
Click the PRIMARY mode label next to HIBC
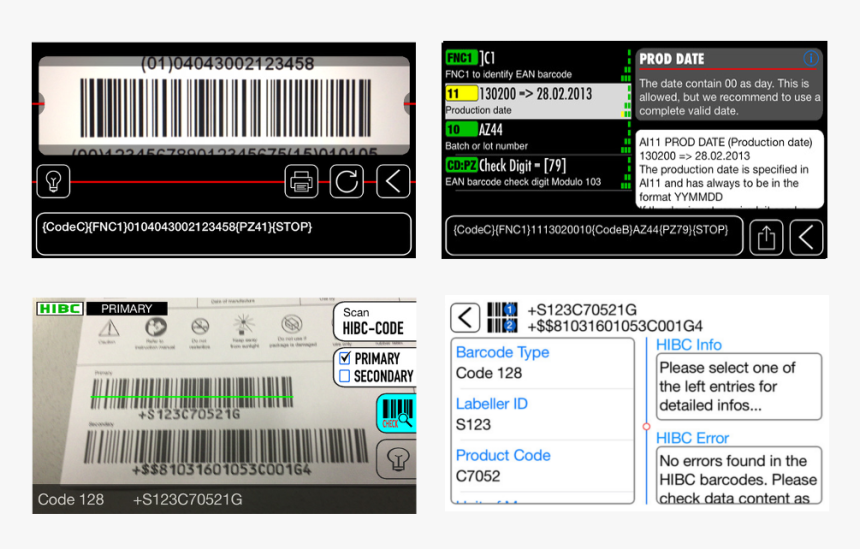tap(127, 308)
